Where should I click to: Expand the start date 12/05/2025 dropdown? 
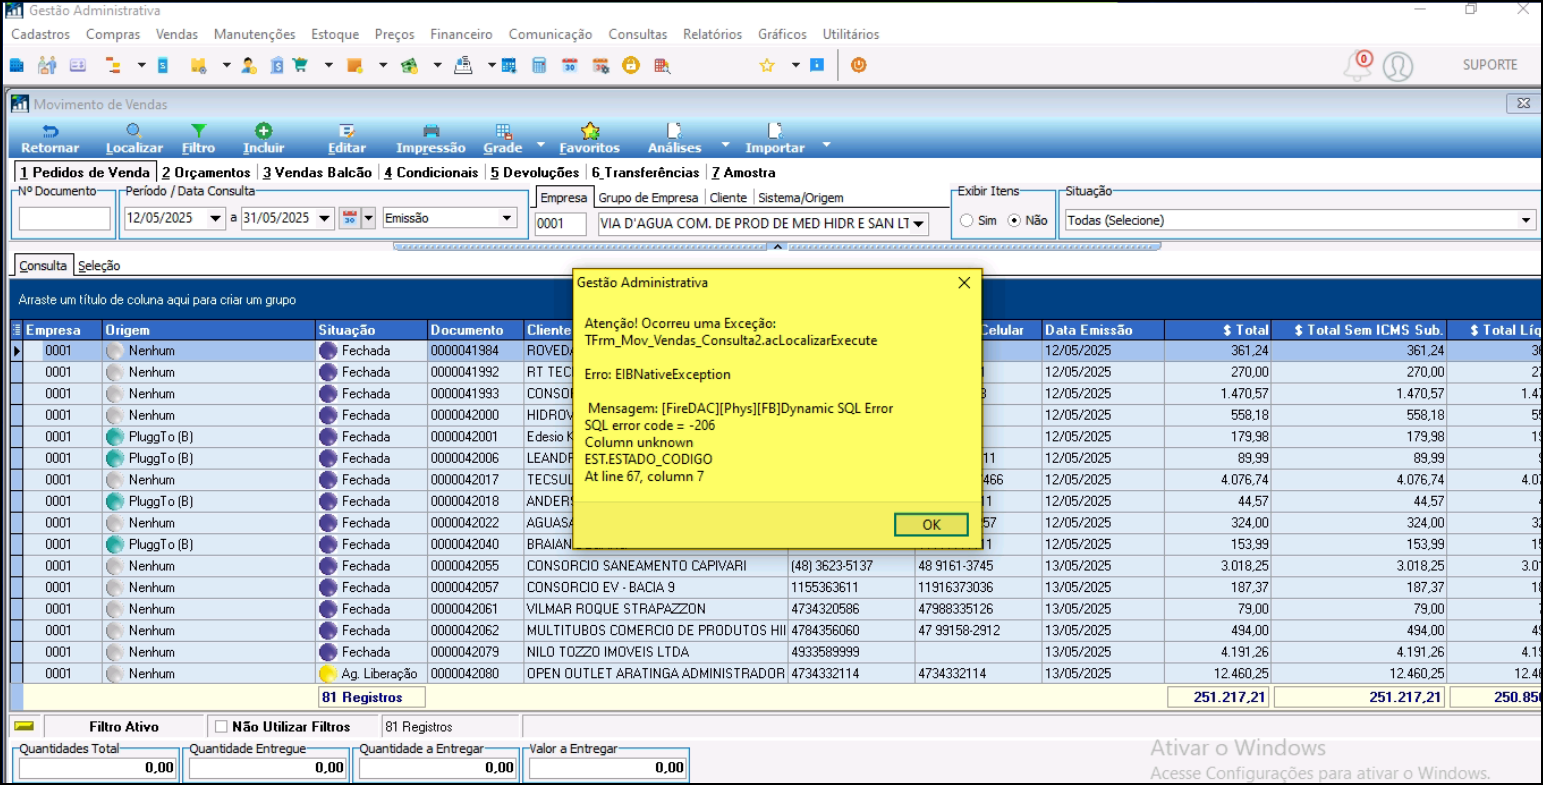216,218
